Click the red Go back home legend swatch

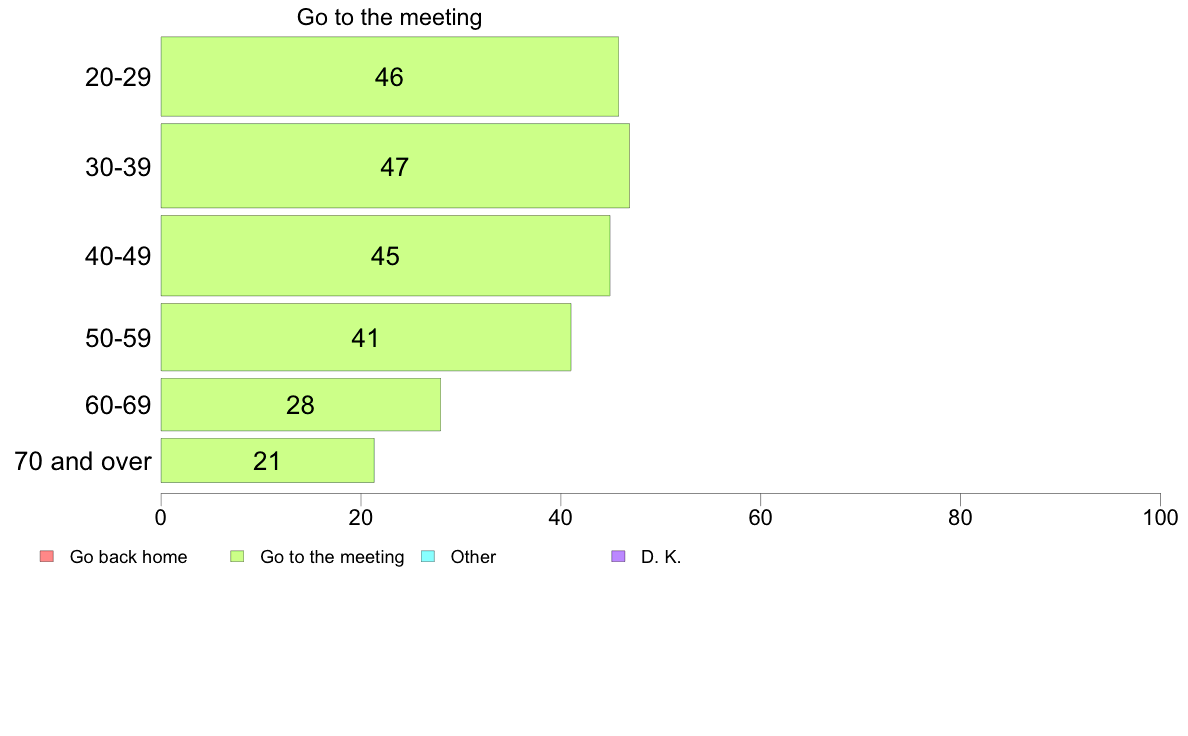[x=47, y=556]
